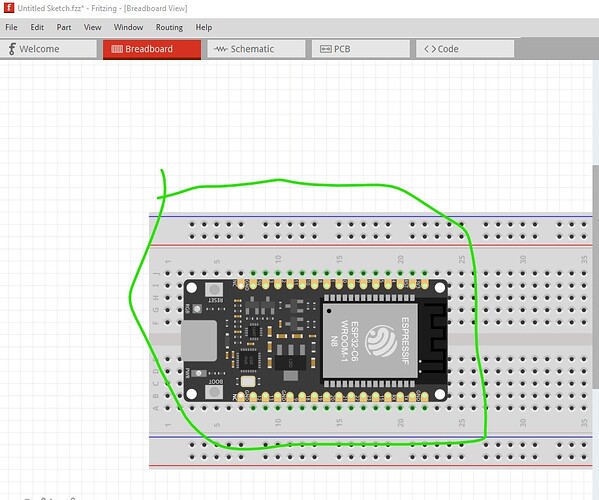Screen dimensions: 599x500
Task: Click the RESET button on the ESP32 board
Action: click(x=214, y=290)
